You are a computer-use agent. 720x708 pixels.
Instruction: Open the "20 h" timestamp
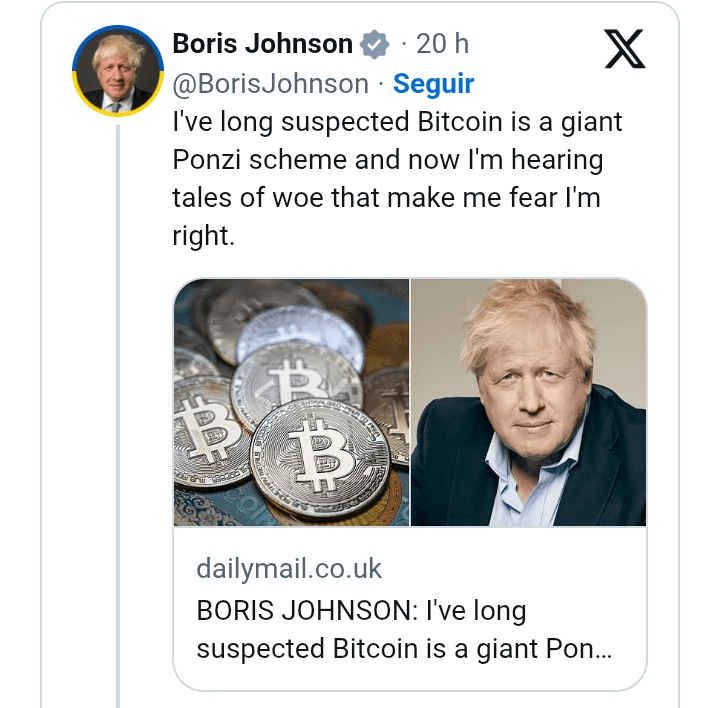[442, 44]
